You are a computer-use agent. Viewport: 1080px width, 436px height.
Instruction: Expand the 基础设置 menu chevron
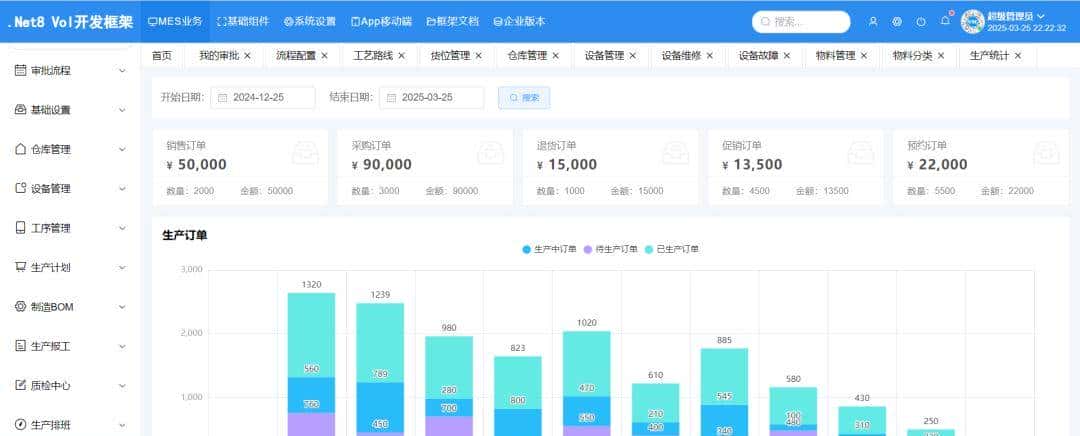[123, 110]
